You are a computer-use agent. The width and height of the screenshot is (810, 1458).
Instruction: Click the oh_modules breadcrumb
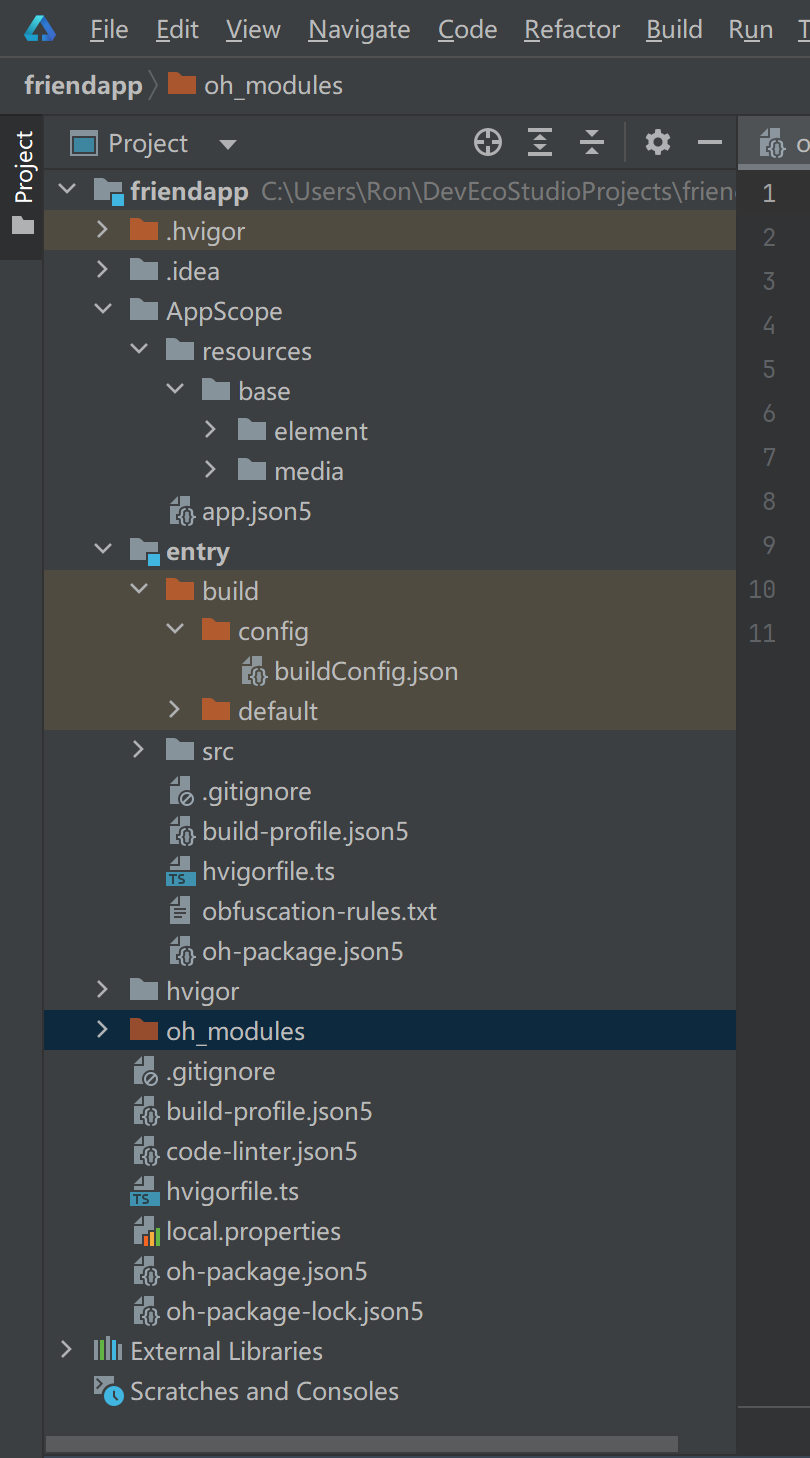(272, 86)
